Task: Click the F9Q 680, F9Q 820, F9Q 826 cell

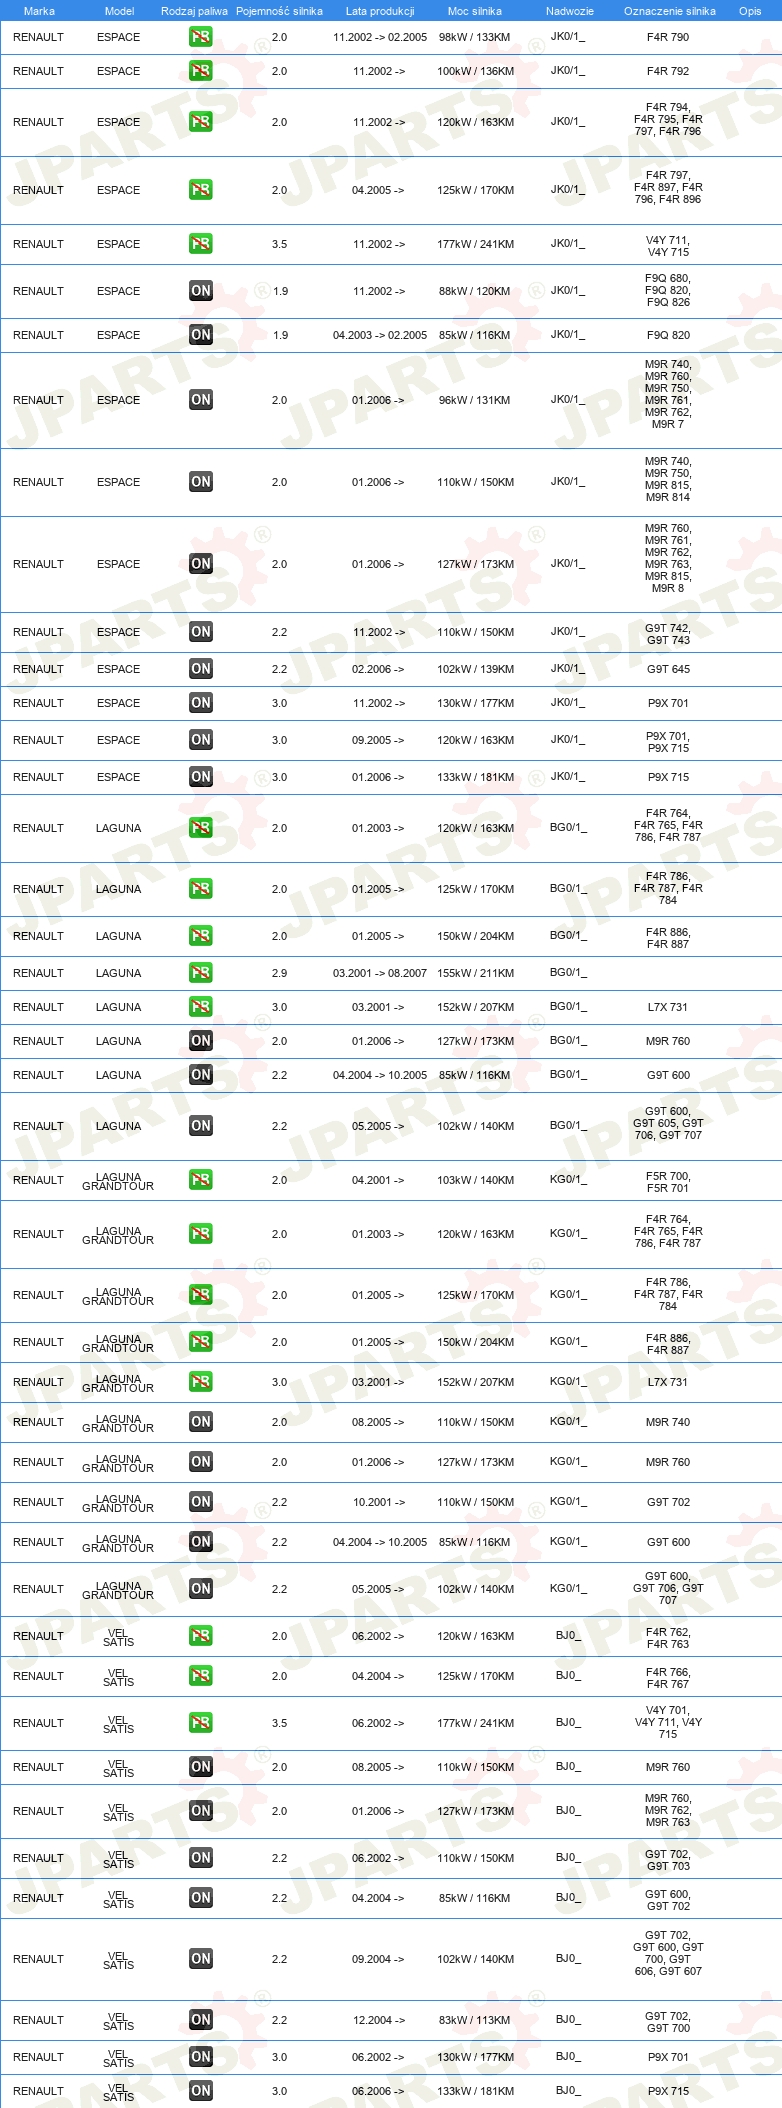Action: 668,291
